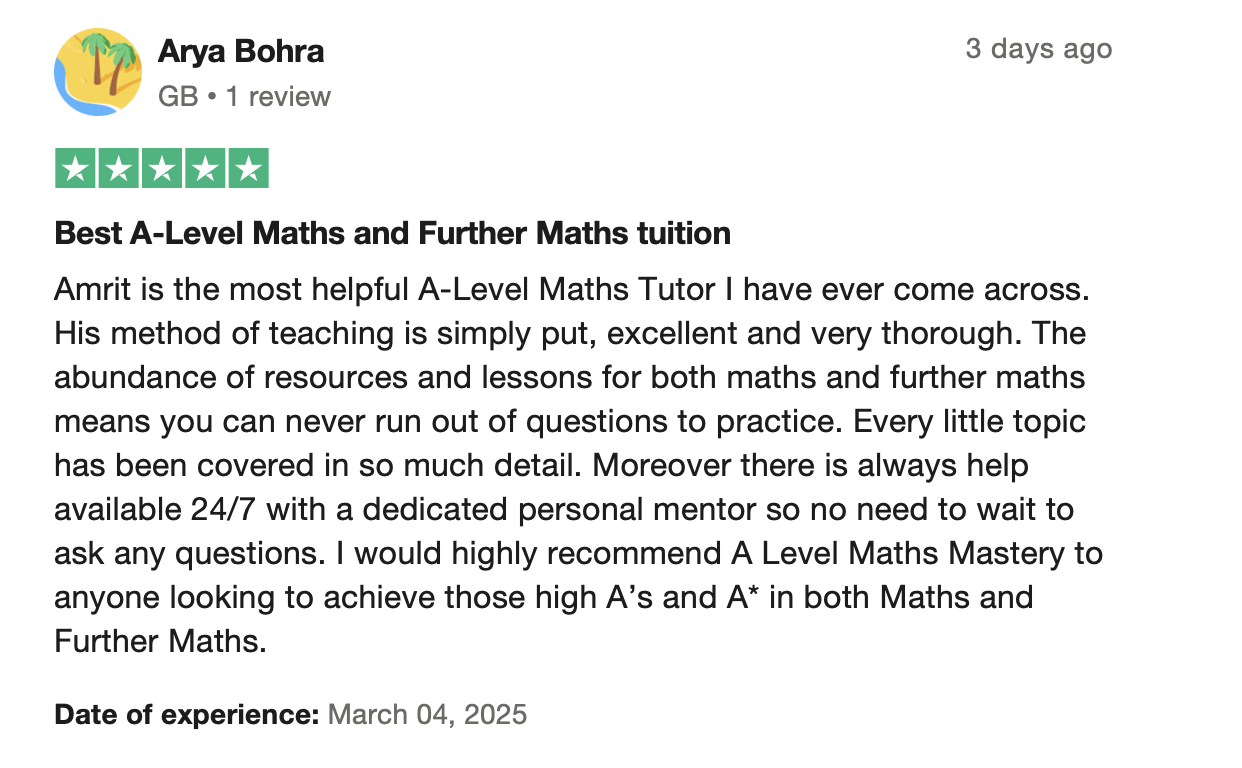
Task: Click the '1 review' count text
Action: pyautogui.click(x=276, y=97)
